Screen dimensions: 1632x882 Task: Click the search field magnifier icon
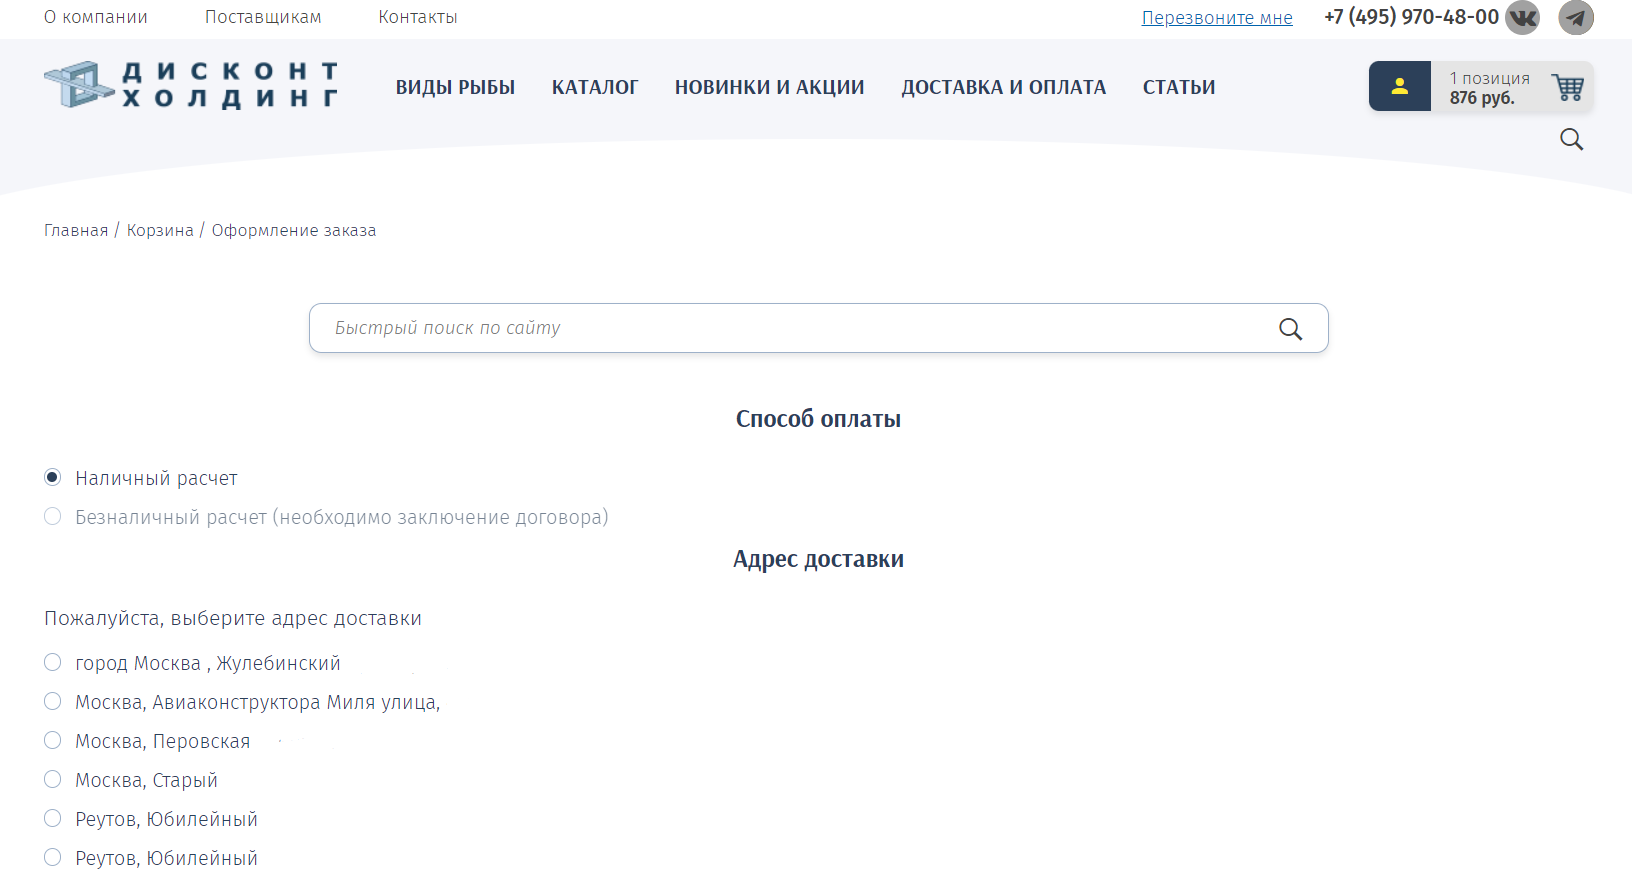tap(1290, 329)
